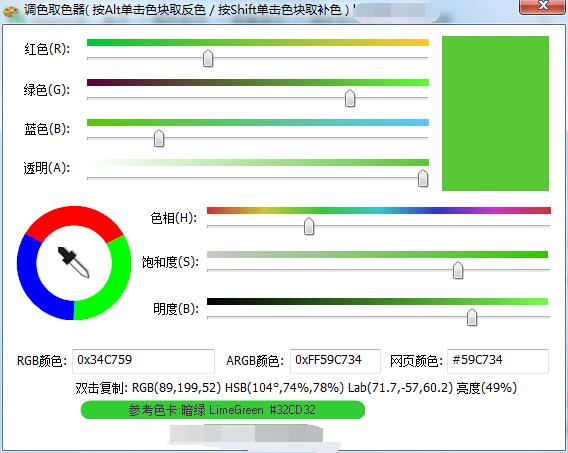Click the RGB颜色 field showing 0x34C759

pyautogui.click(x=143, y=361)
